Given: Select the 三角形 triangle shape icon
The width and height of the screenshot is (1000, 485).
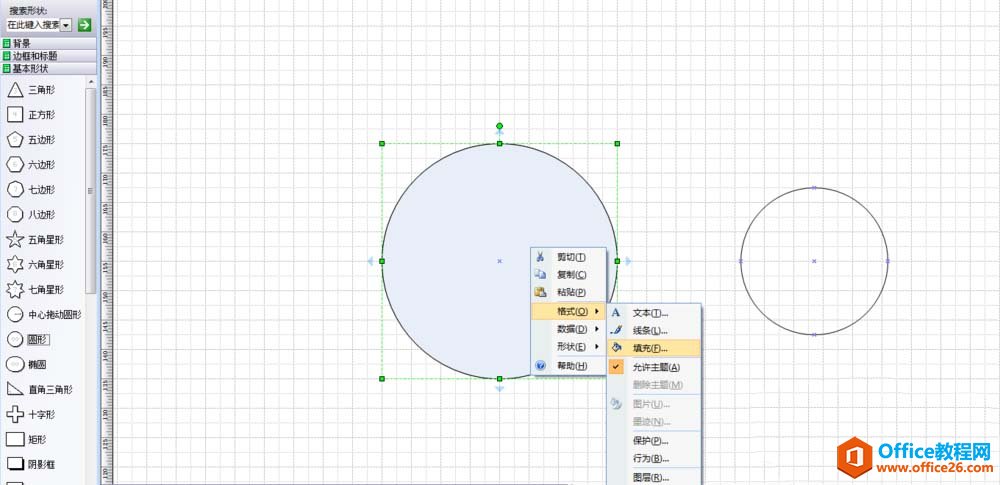Looking at the screenshot, I should click(16, 90).
